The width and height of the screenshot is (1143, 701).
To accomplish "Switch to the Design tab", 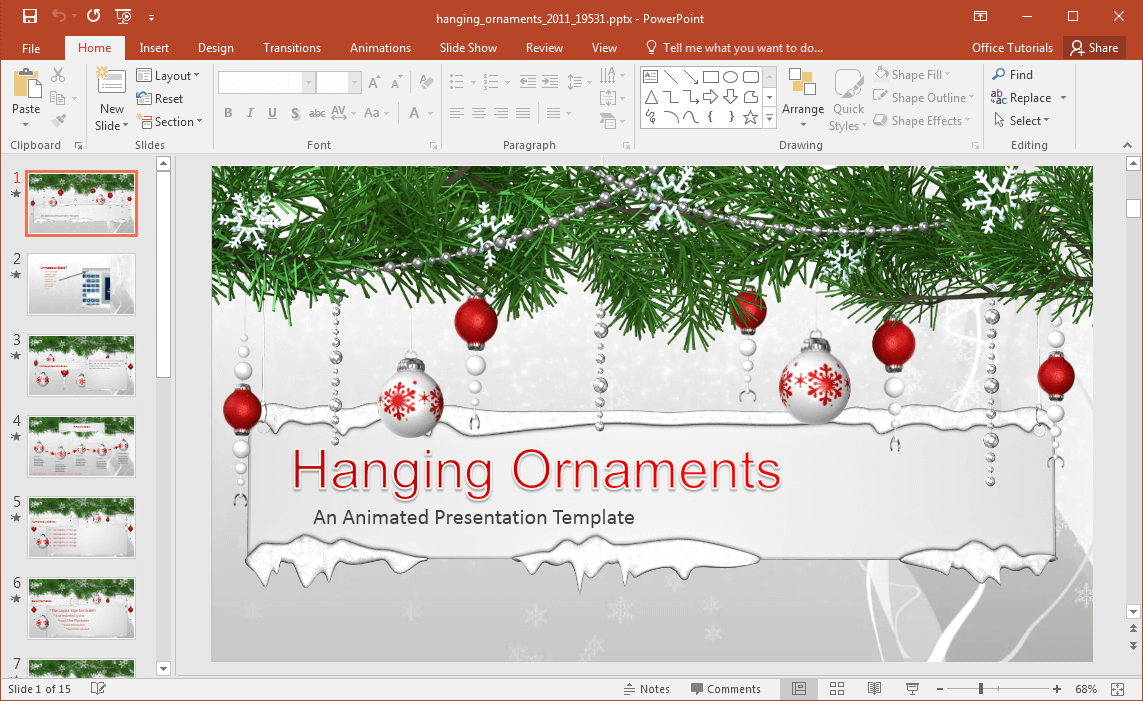I will tap(216, 48).
